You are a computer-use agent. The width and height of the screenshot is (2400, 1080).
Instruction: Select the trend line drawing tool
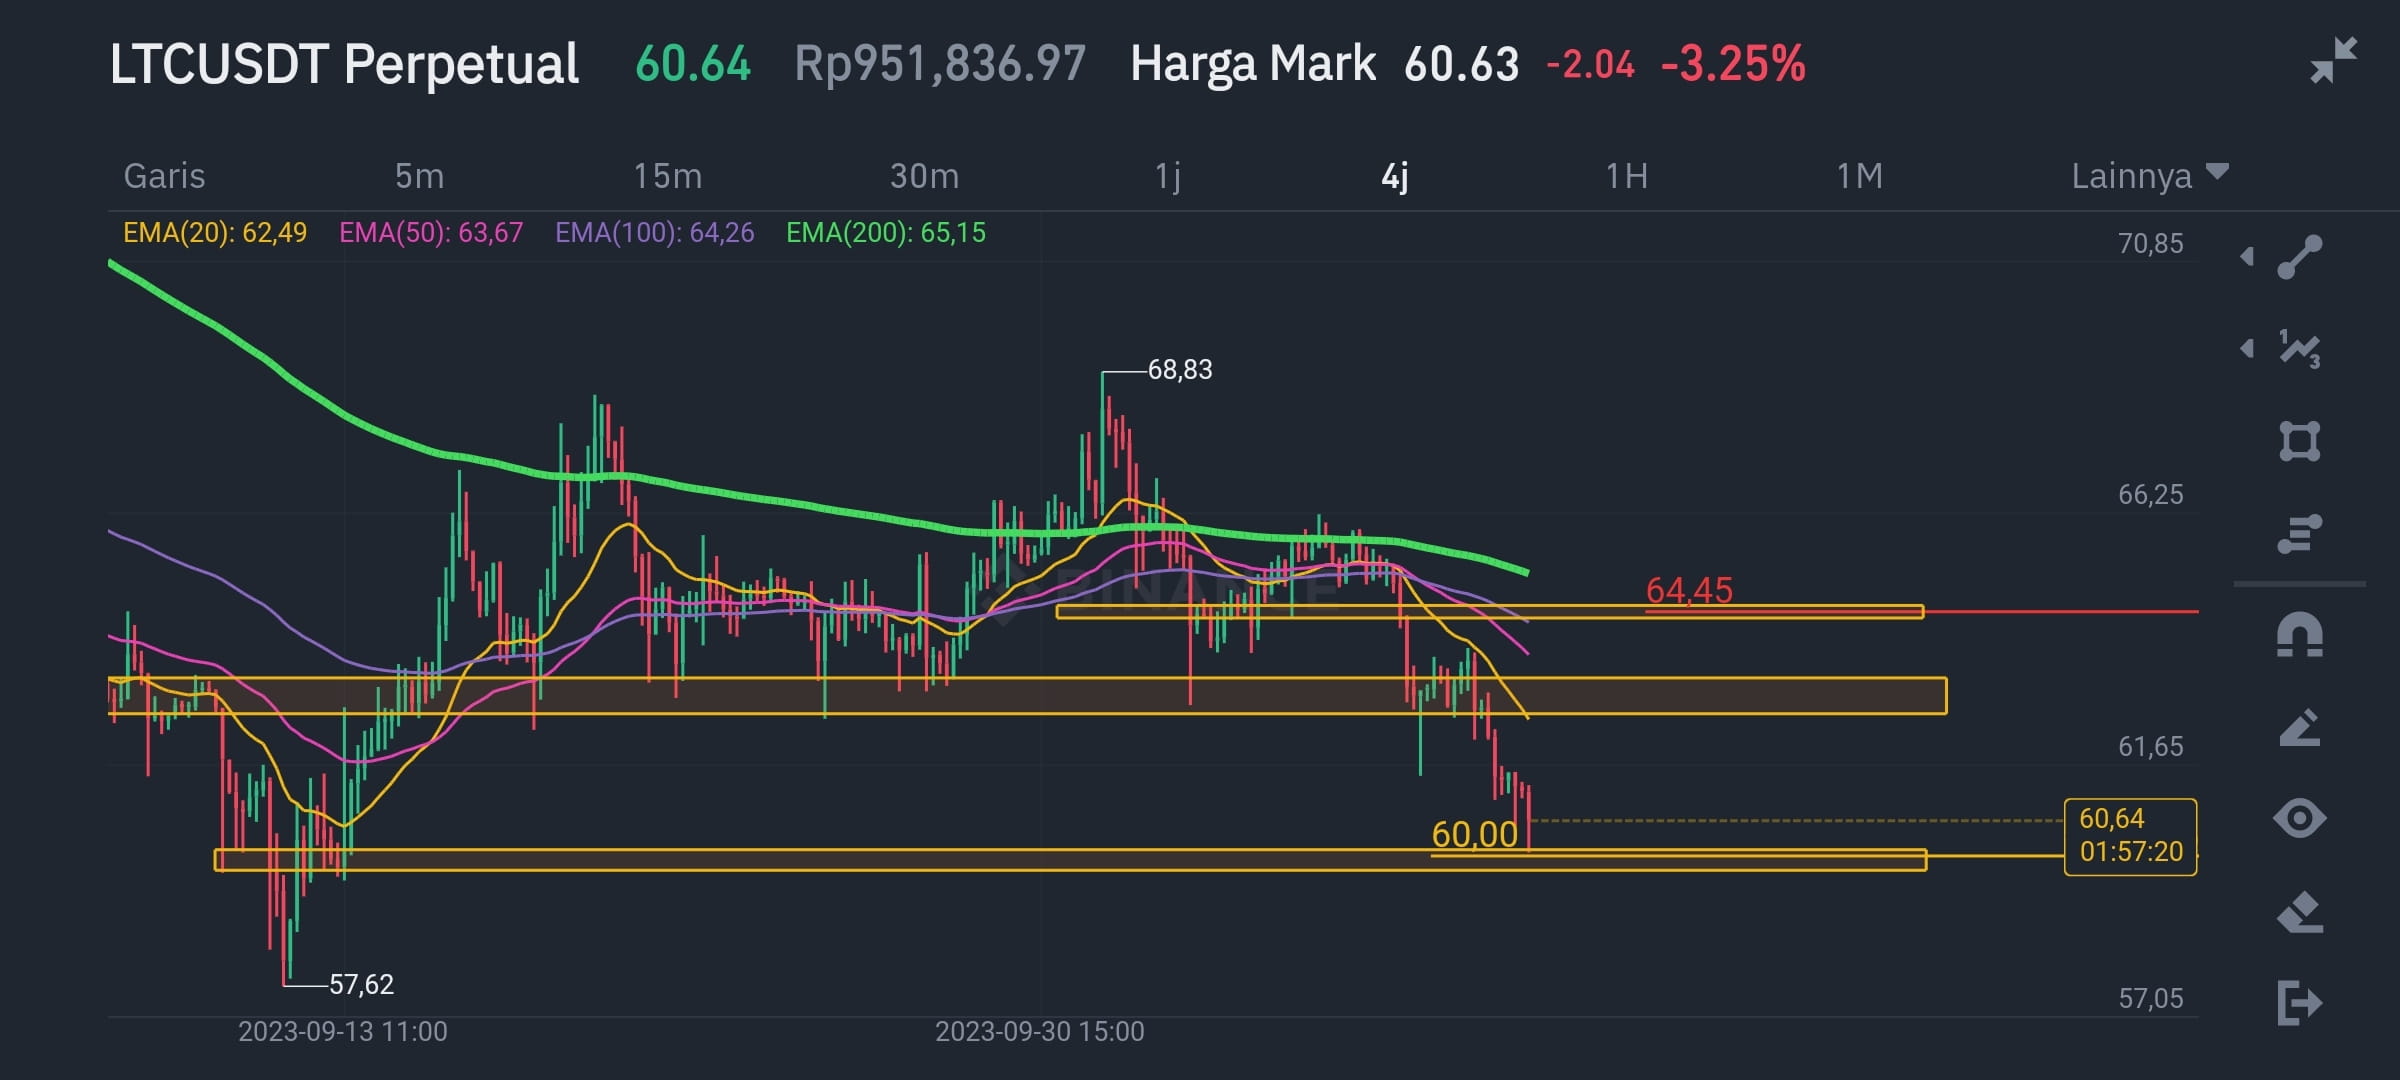point(2299,257)
